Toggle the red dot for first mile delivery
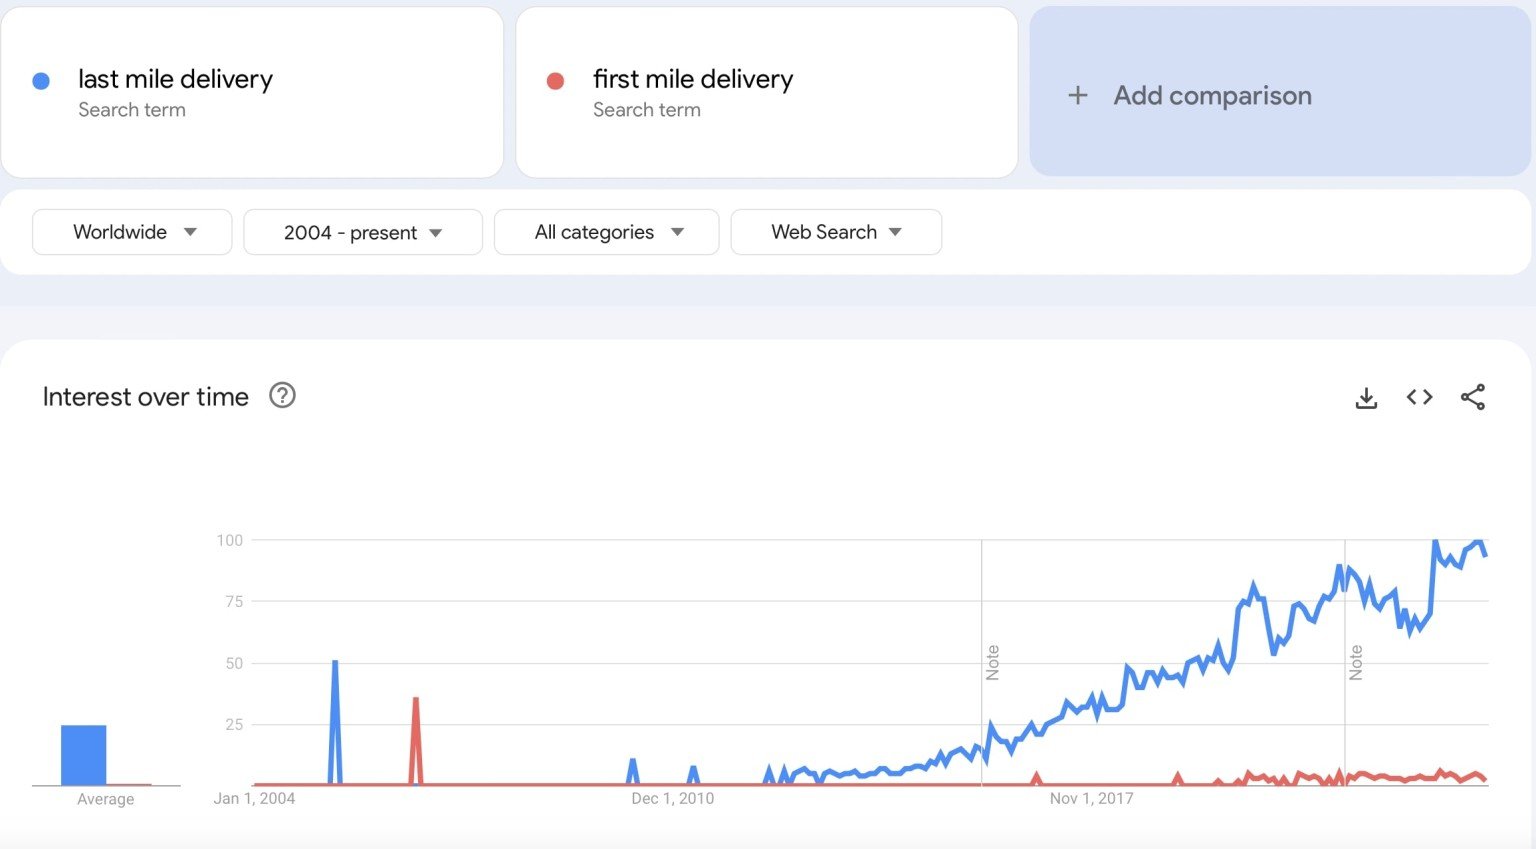This screenshot has width=1536, height=849. [x=556, y=80]
